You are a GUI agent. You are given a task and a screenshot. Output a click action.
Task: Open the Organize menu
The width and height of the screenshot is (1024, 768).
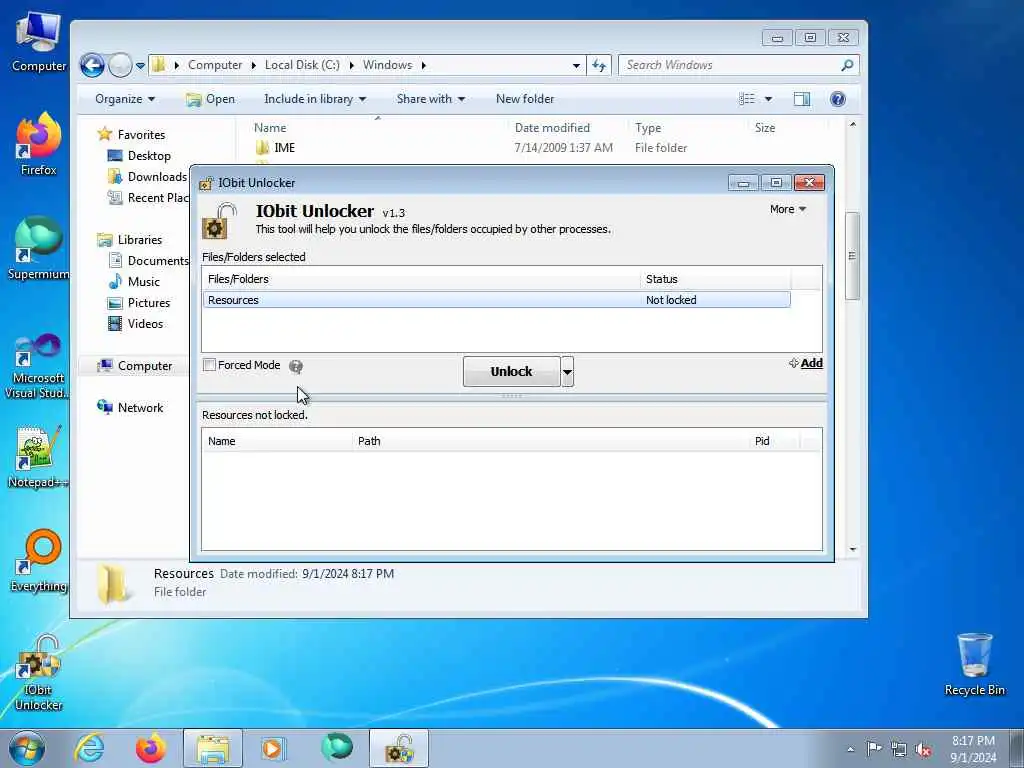(125, 99)
